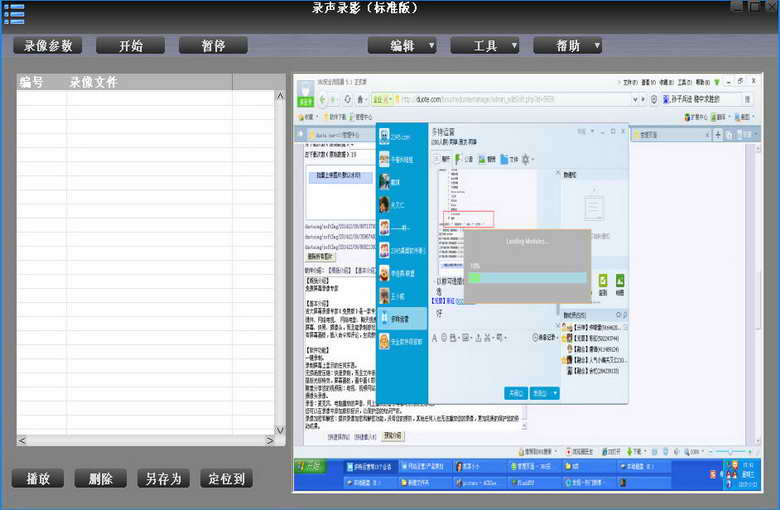
Task: Expand the 工具 dropdown menu
Action: [485, 46]
